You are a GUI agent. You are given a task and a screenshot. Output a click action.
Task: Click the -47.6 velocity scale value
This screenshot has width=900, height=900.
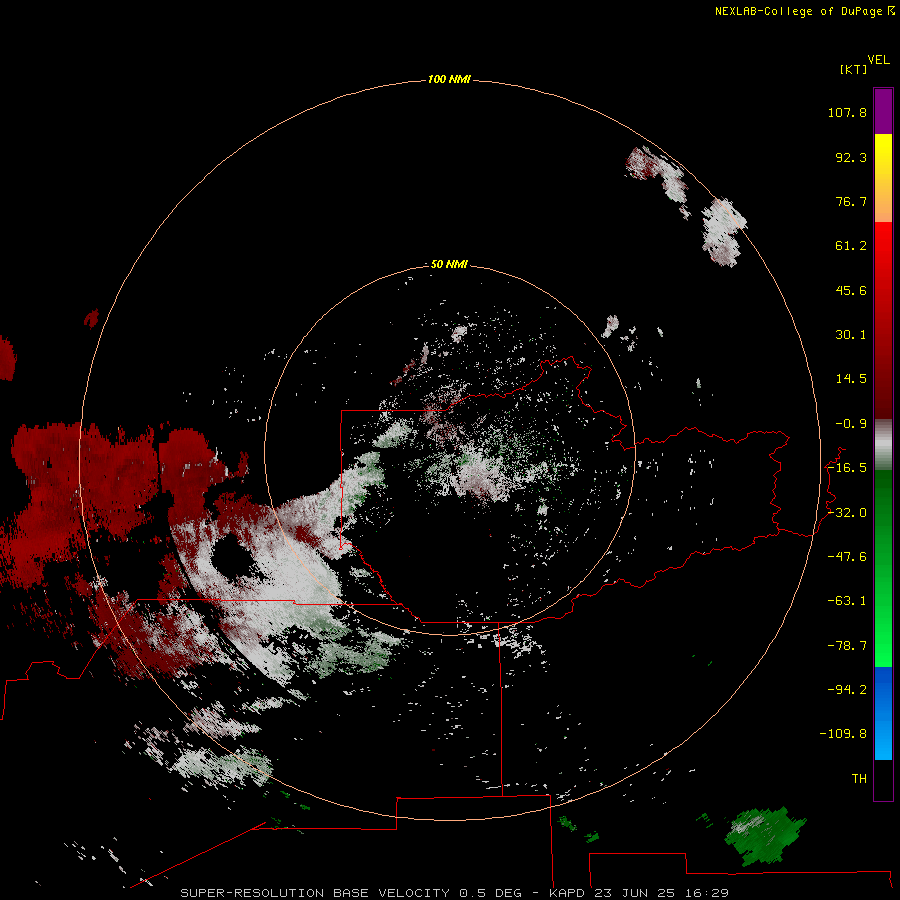[x=847, y=557]
